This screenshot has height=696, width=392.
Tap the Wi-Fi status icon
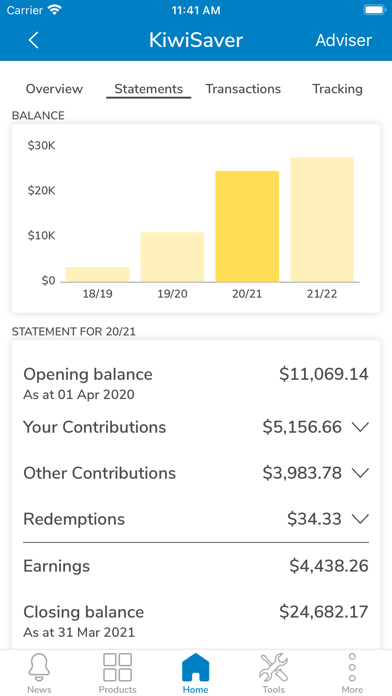[x=55, y=10]
